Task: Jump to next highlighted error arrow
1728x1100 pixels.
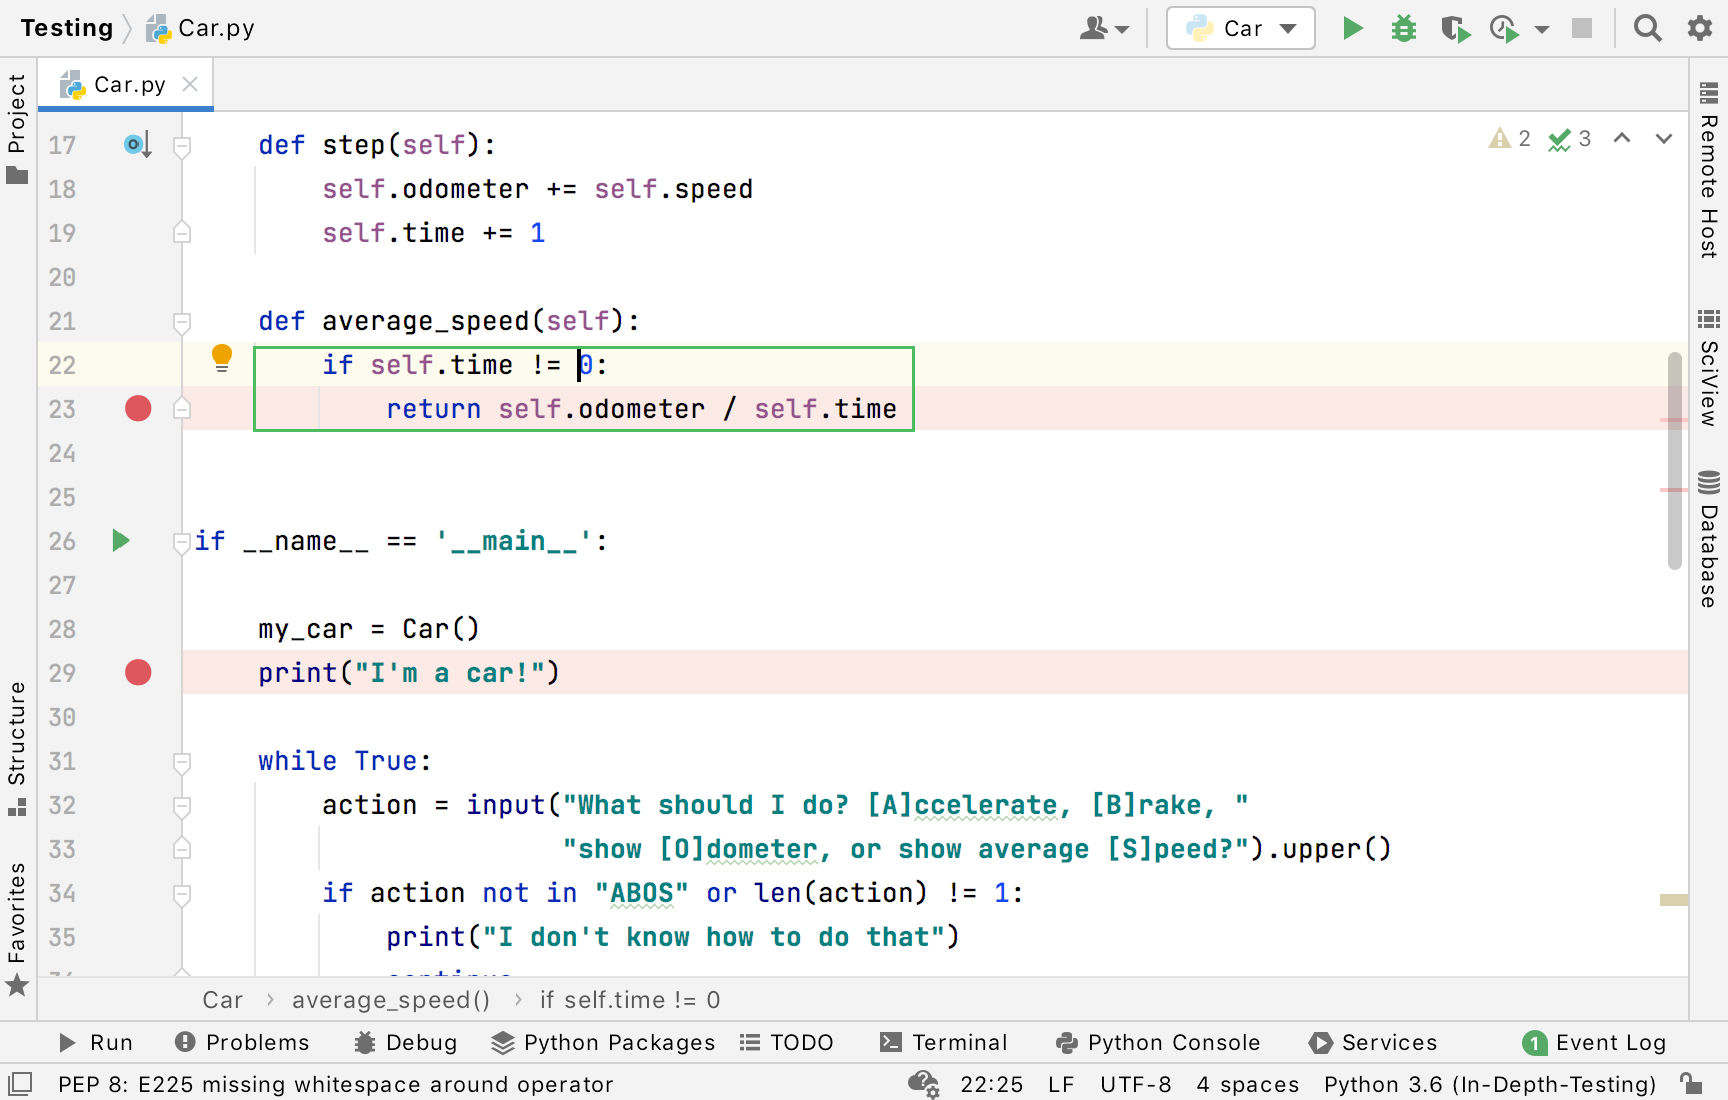Action: (x=1664, y=139)
